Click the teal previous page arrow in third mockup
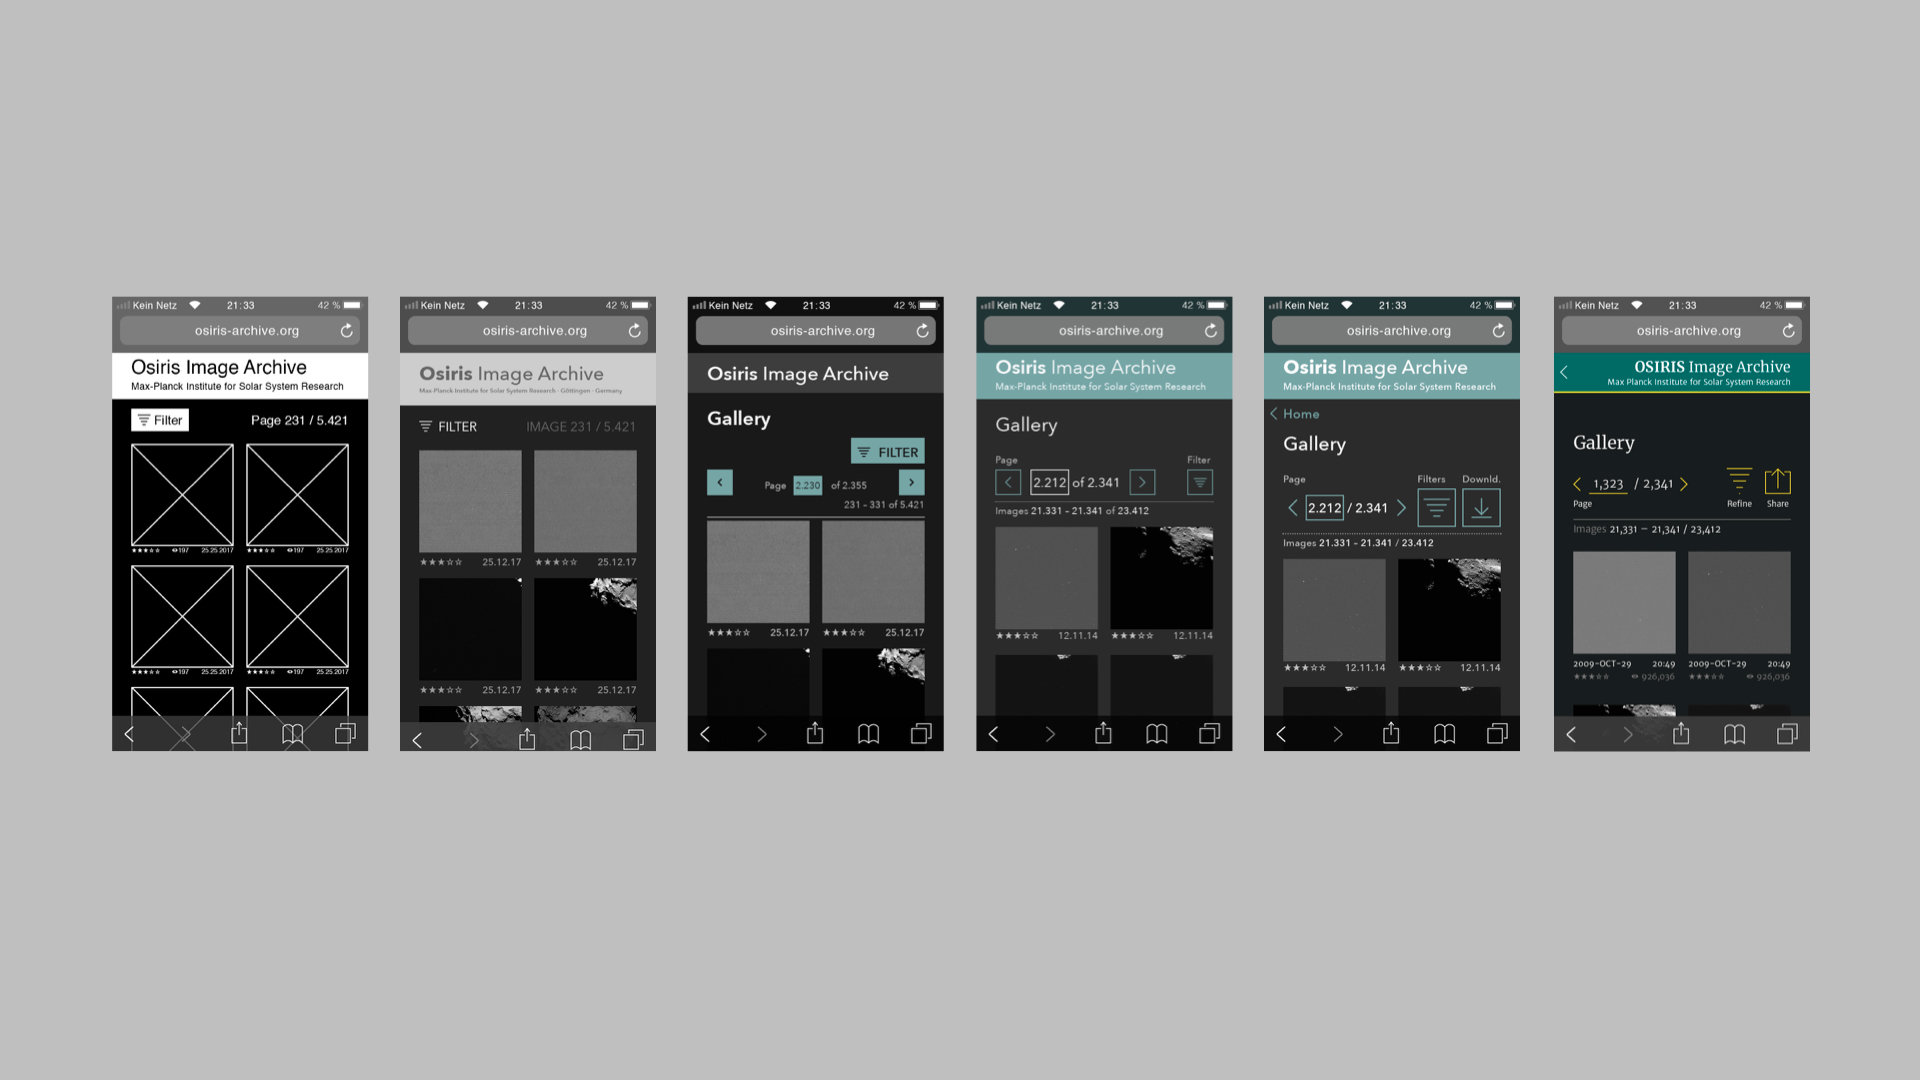The height and width of the screenshot is (1080, 1920). click(x=720, y=483)
